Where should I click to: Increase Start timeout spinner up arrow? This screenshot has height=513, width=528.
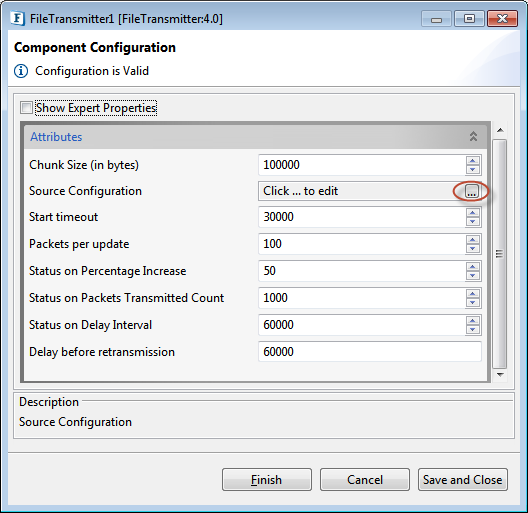point(473,213)
